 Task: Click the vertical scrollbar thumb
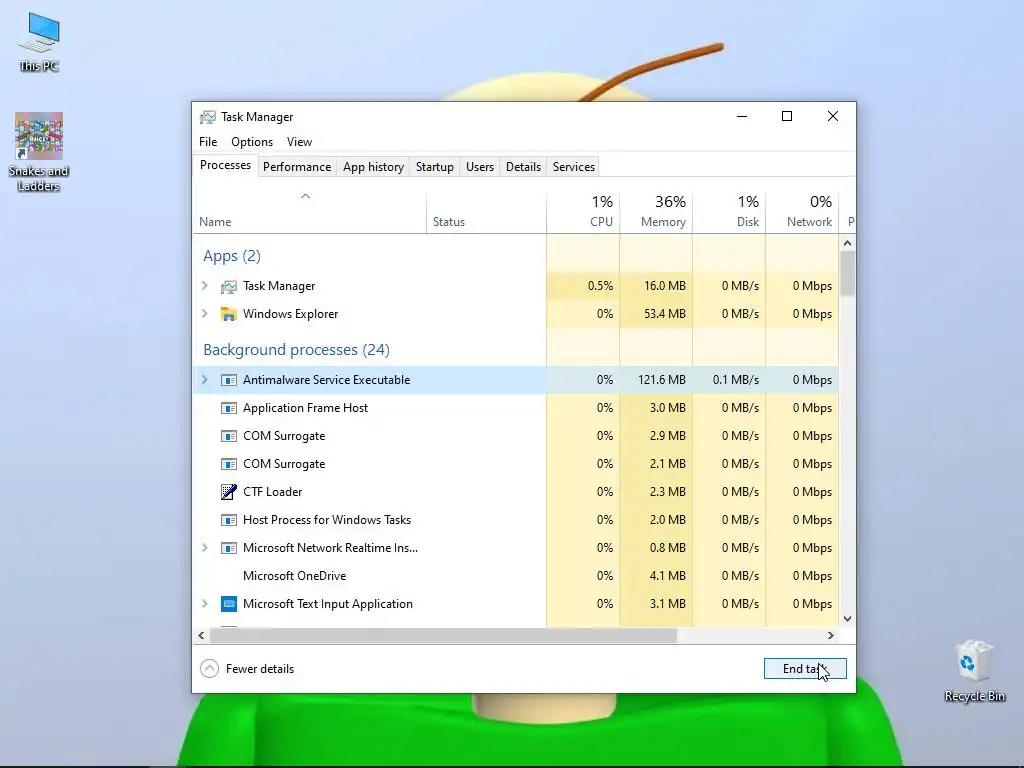(847, 273)
